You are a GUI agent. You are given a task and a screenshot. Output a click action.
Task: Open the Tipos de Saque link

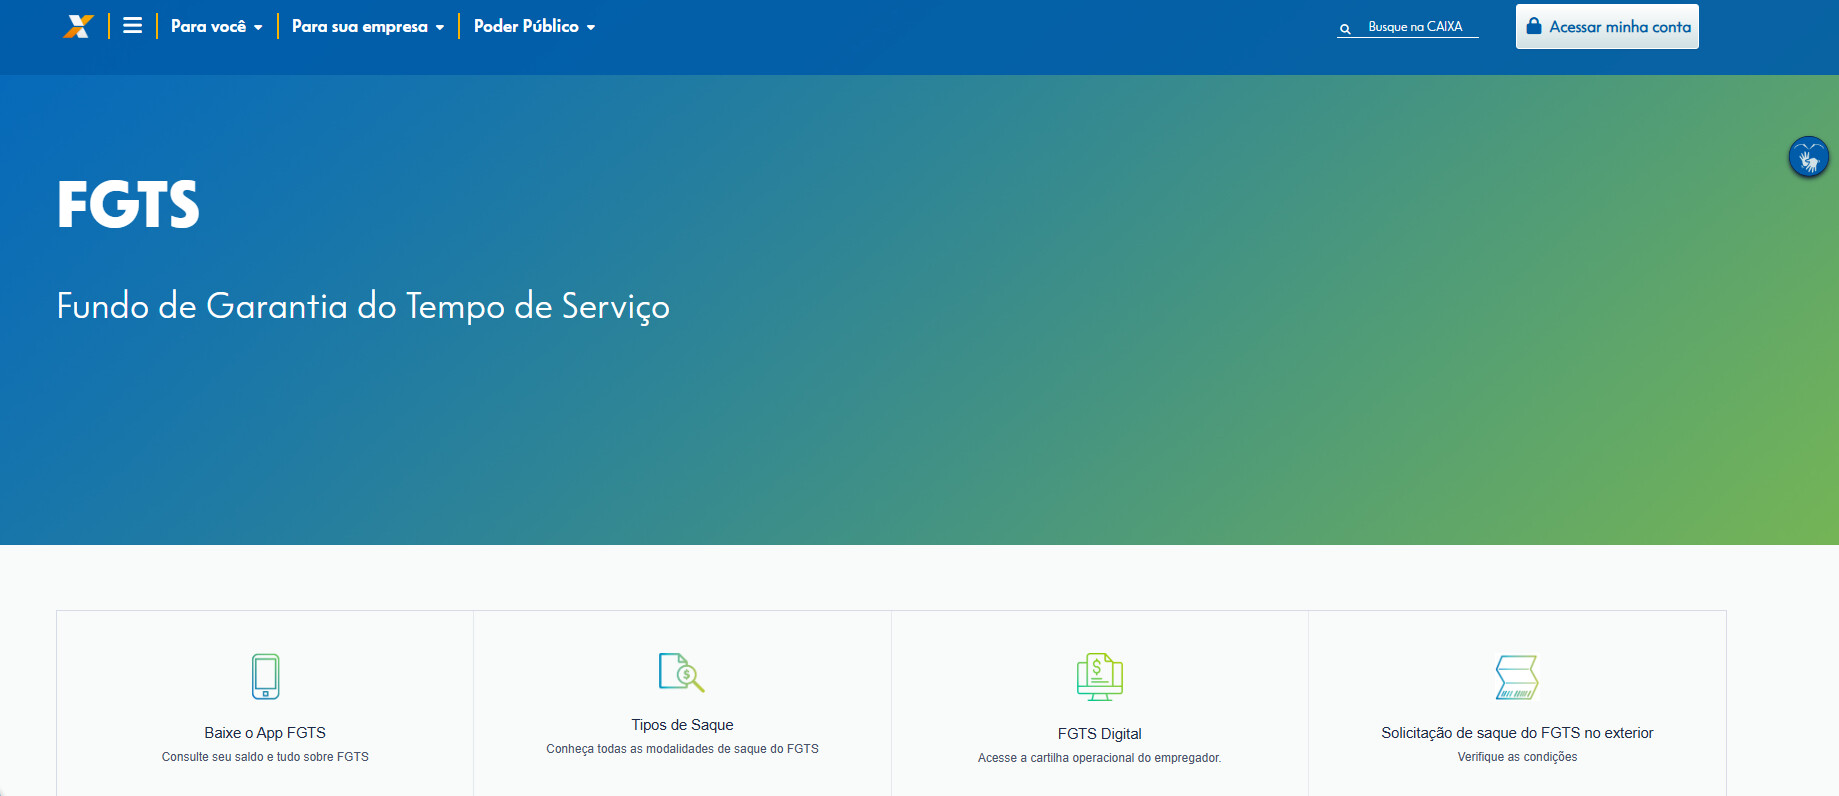pyautogui.click(x=682, y=725)
